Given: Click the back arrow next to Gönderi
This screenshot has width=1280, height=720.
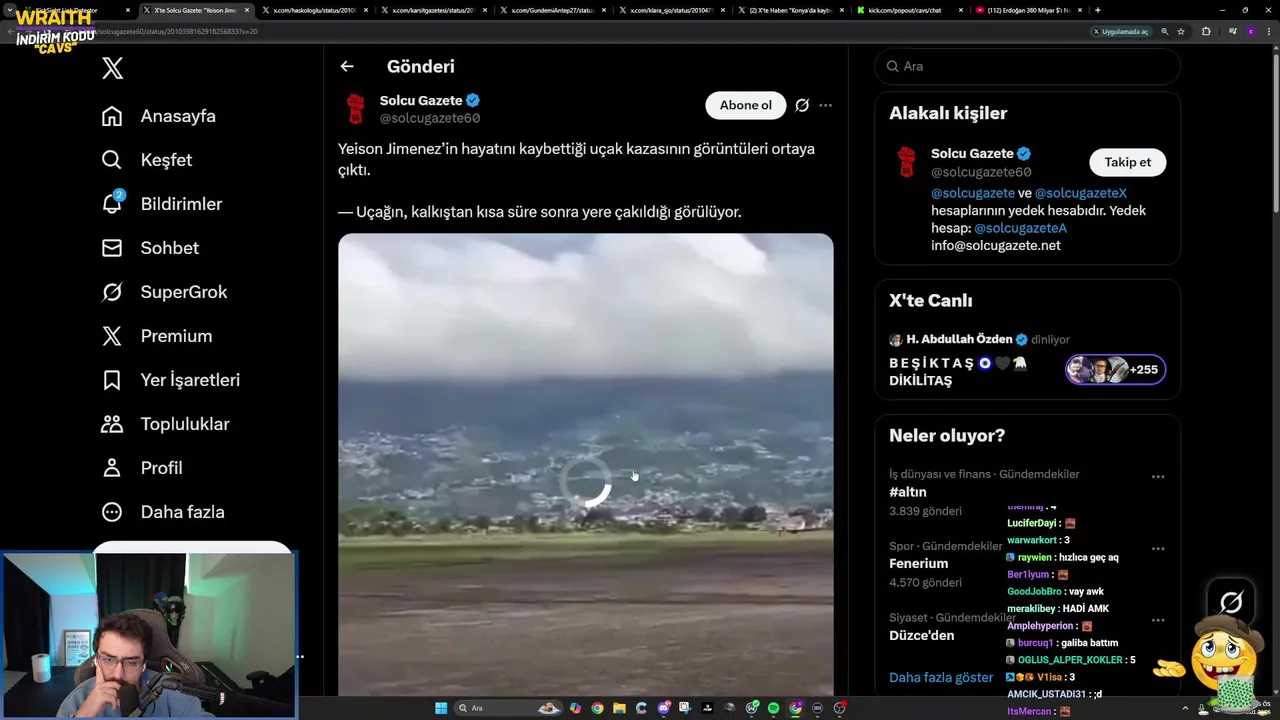Looking at the screenshot, I should point(347,66).
